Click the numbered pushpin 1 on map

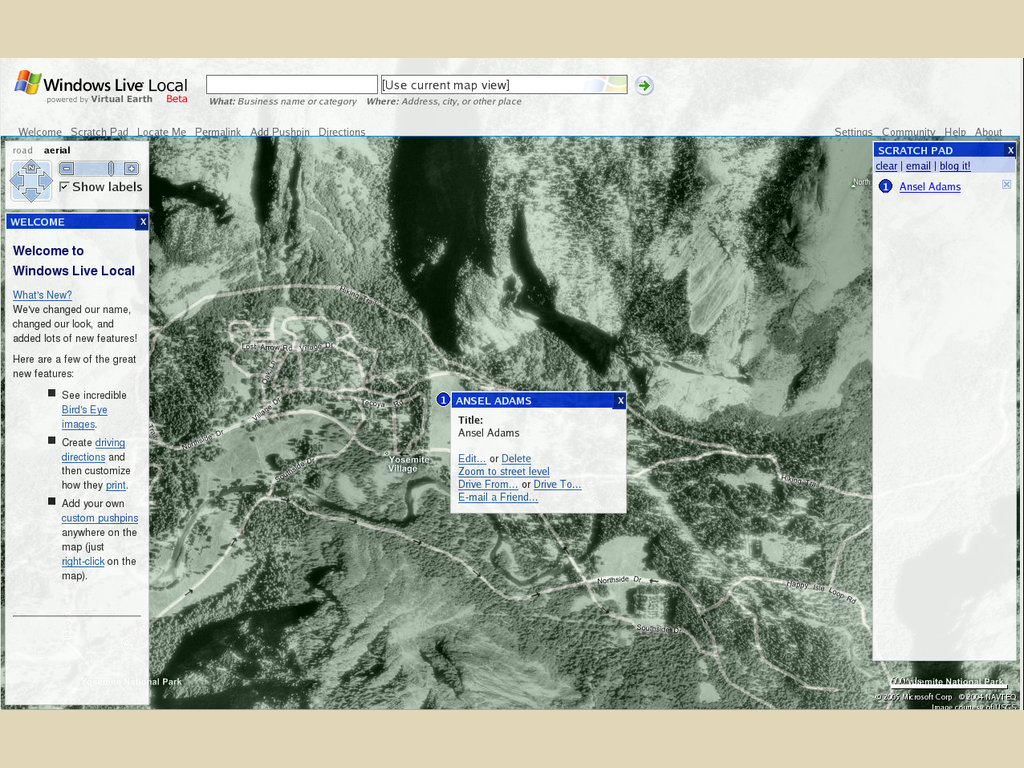coord(443,400)
